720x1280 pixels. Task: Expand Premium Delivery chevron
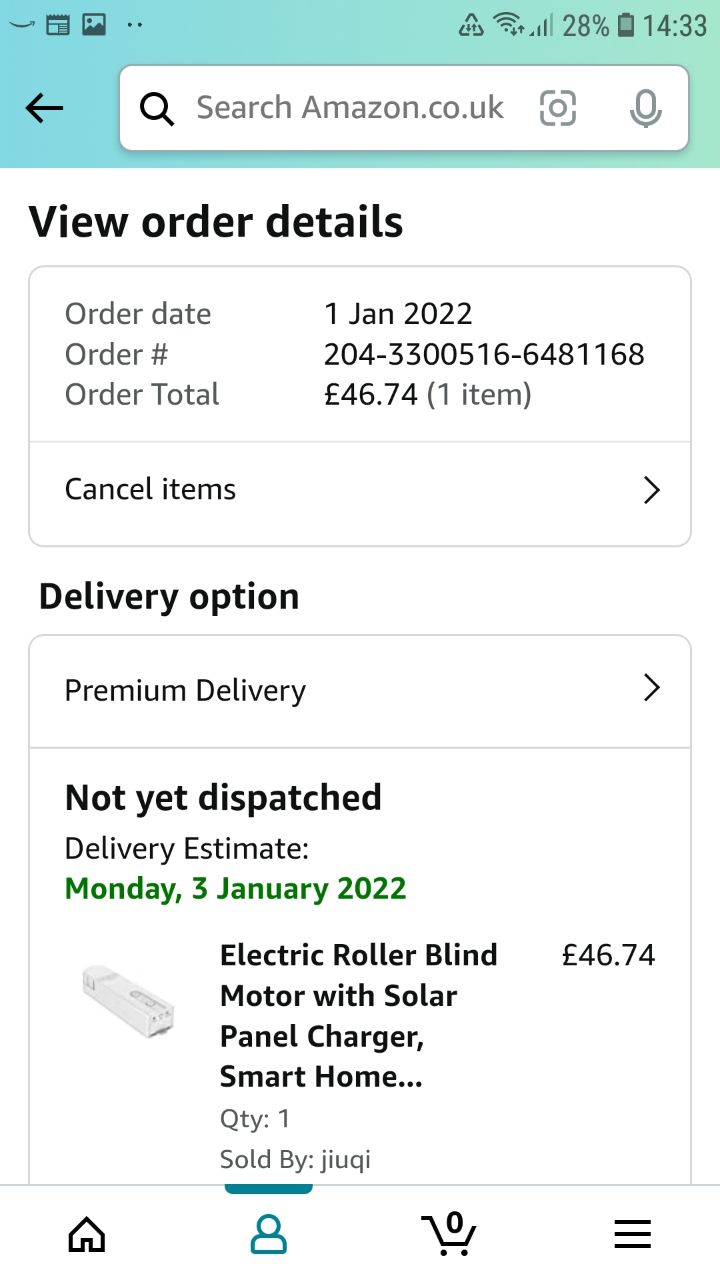click(652, 688)
